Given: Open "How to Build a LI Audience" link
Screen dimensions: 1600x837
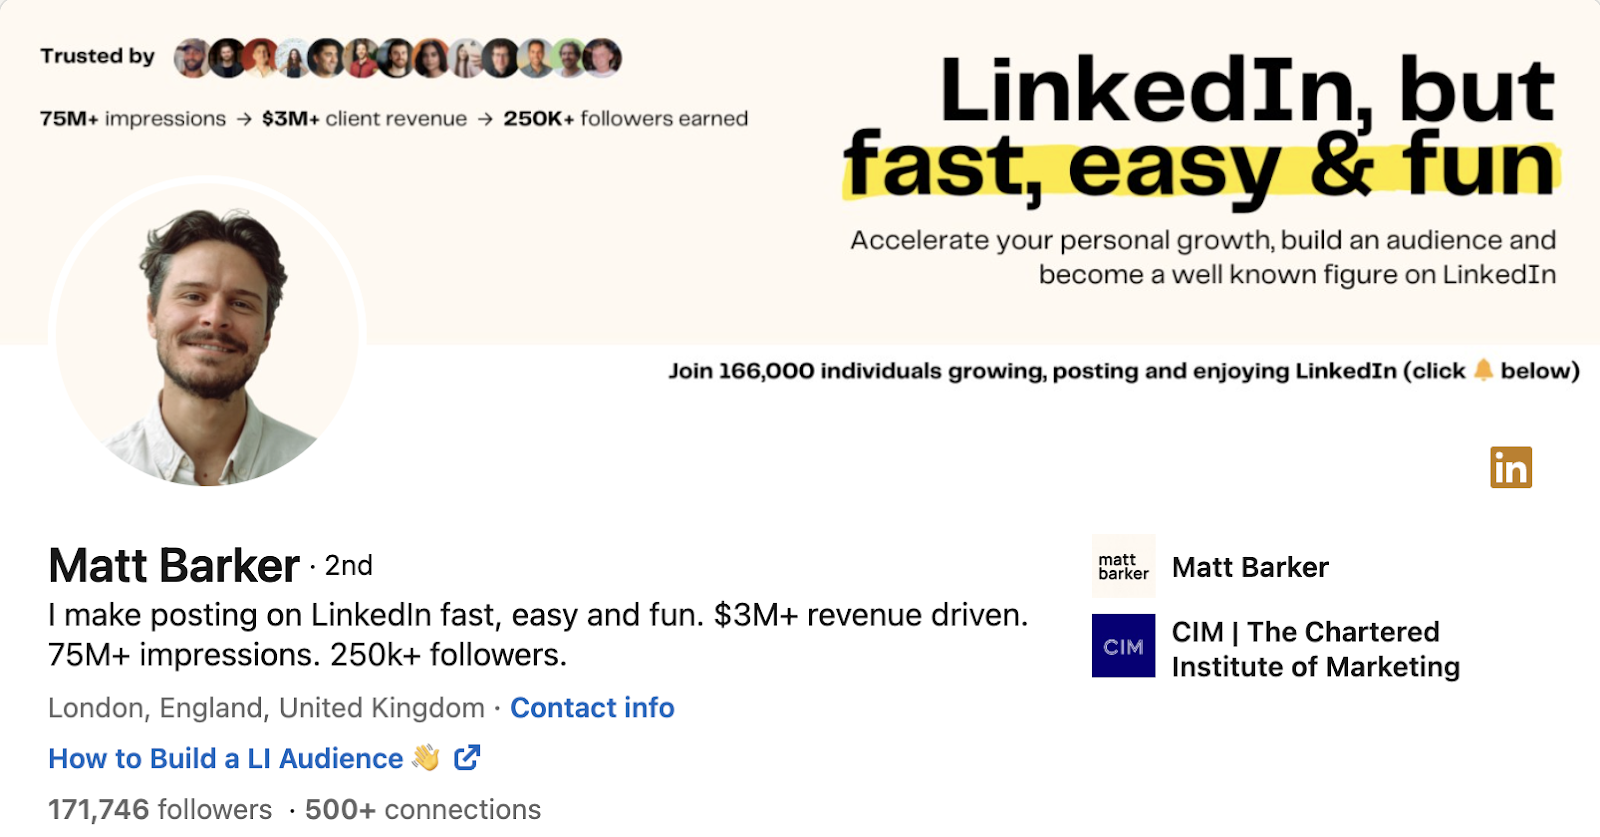Looking at the screenshot, I should click(x=226, y=758).
